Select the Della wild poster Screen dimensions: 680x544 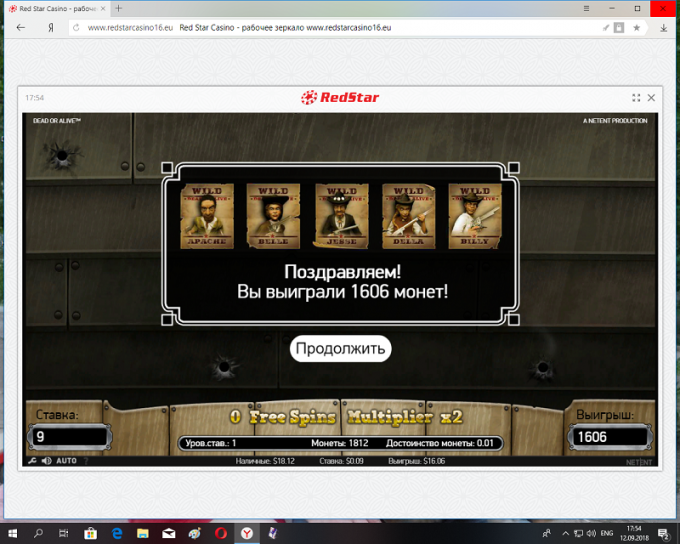pos(409,216)
